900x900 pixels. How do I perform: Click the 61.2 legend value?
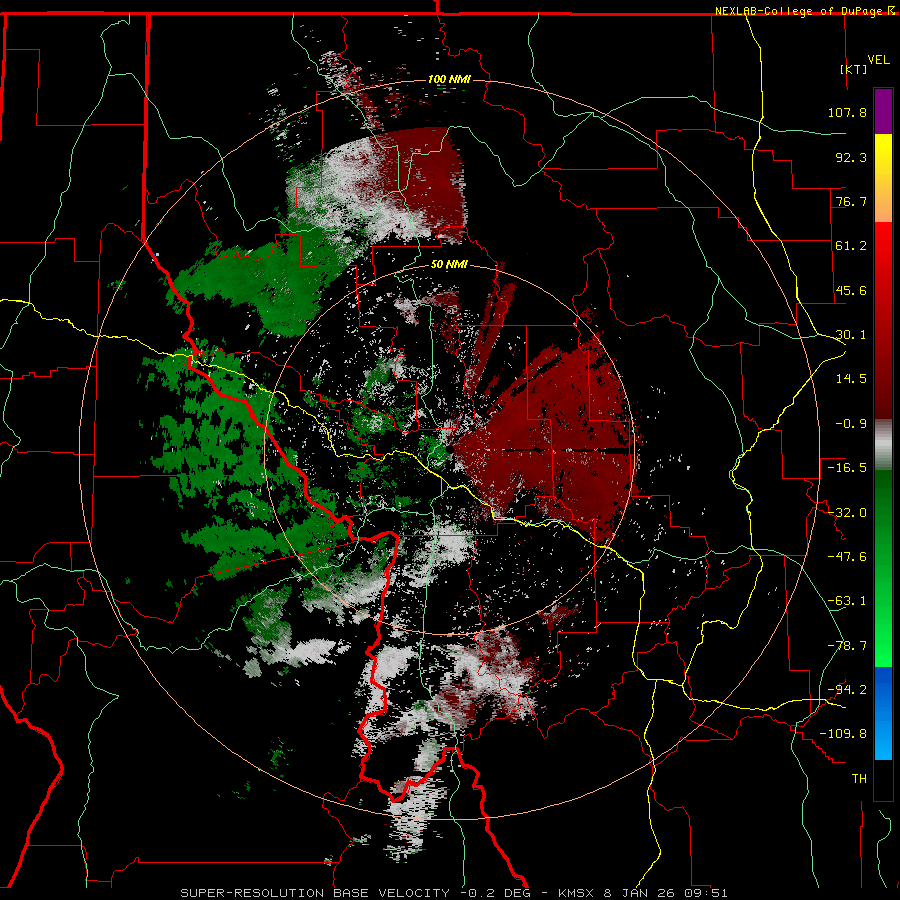(851, 246)
